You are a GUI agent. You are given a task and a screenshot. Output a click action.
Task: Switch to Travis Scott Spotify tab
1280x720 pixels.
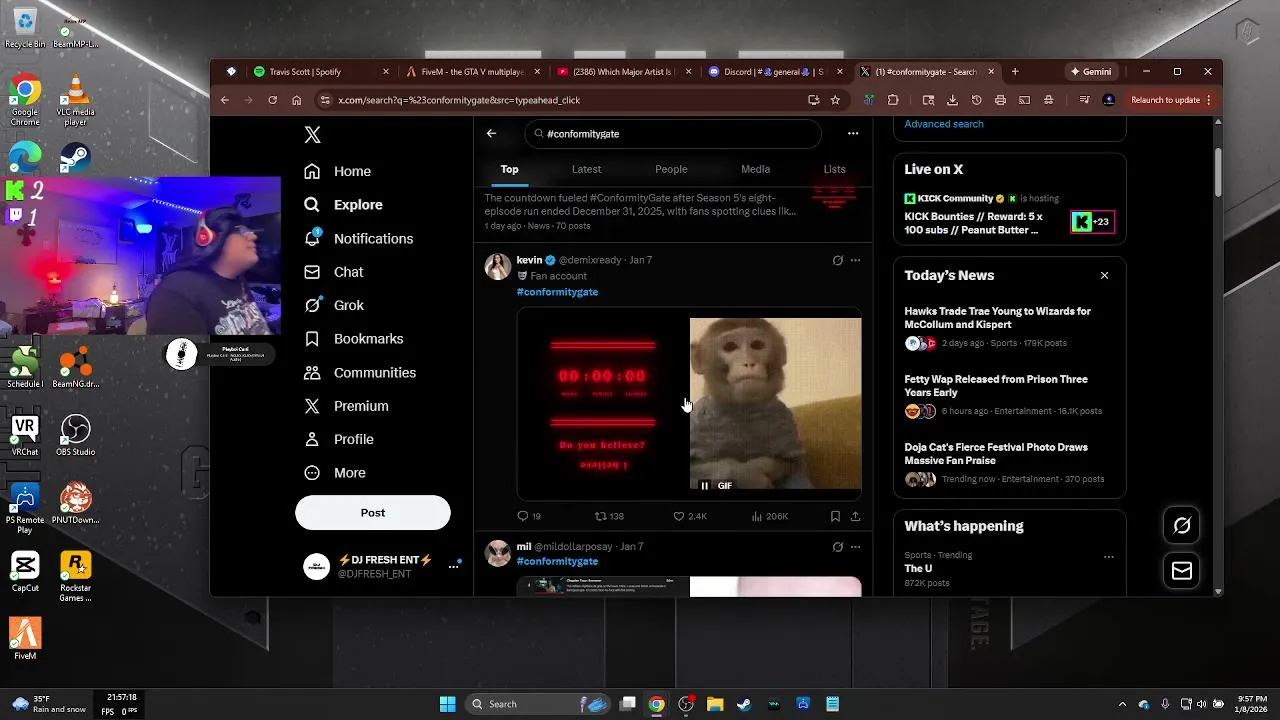coord(321,72)
